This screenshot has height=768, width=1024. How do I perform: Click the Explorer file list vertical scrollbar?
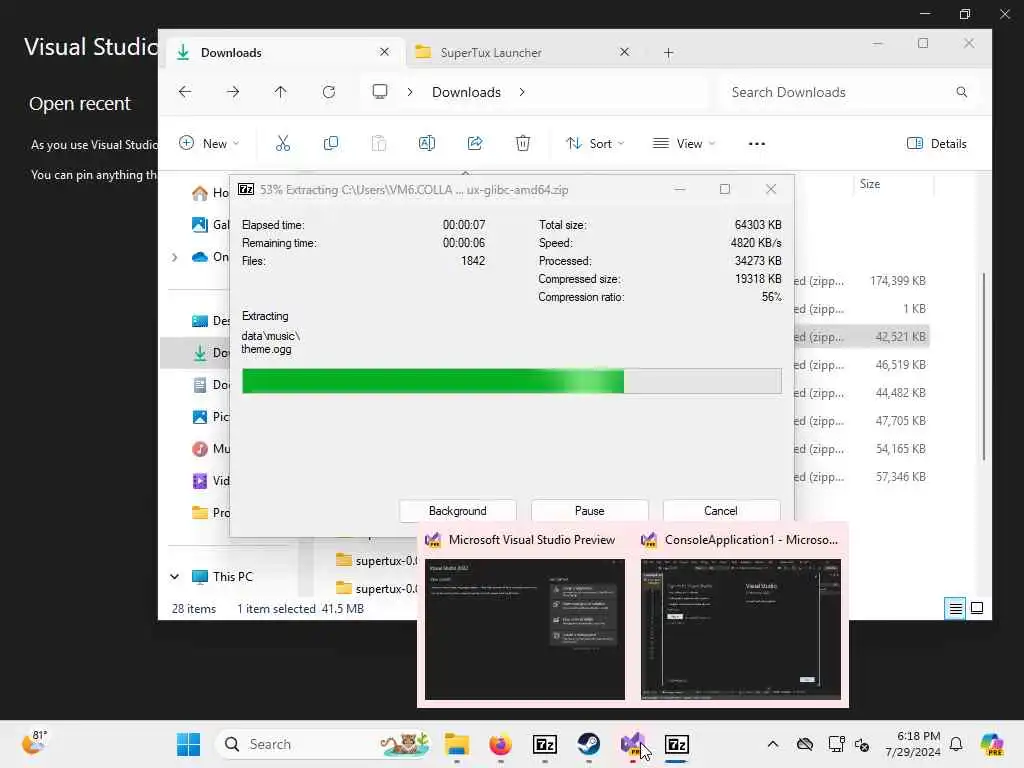click(x=984, y=367)
